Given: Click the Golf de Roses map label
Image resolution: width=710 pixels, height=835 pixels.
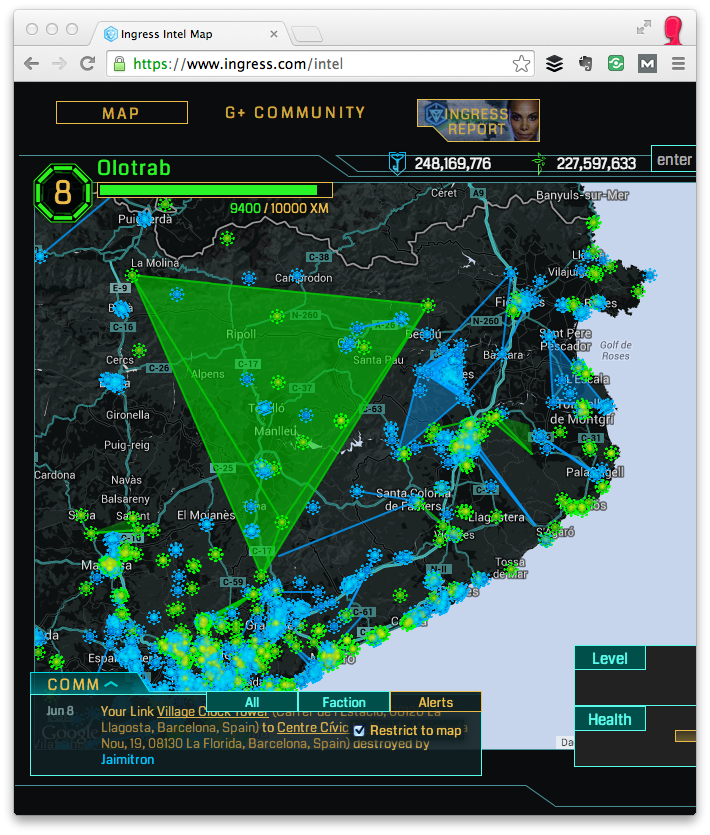Looking at the screenshot, I should tap(616, 350).
